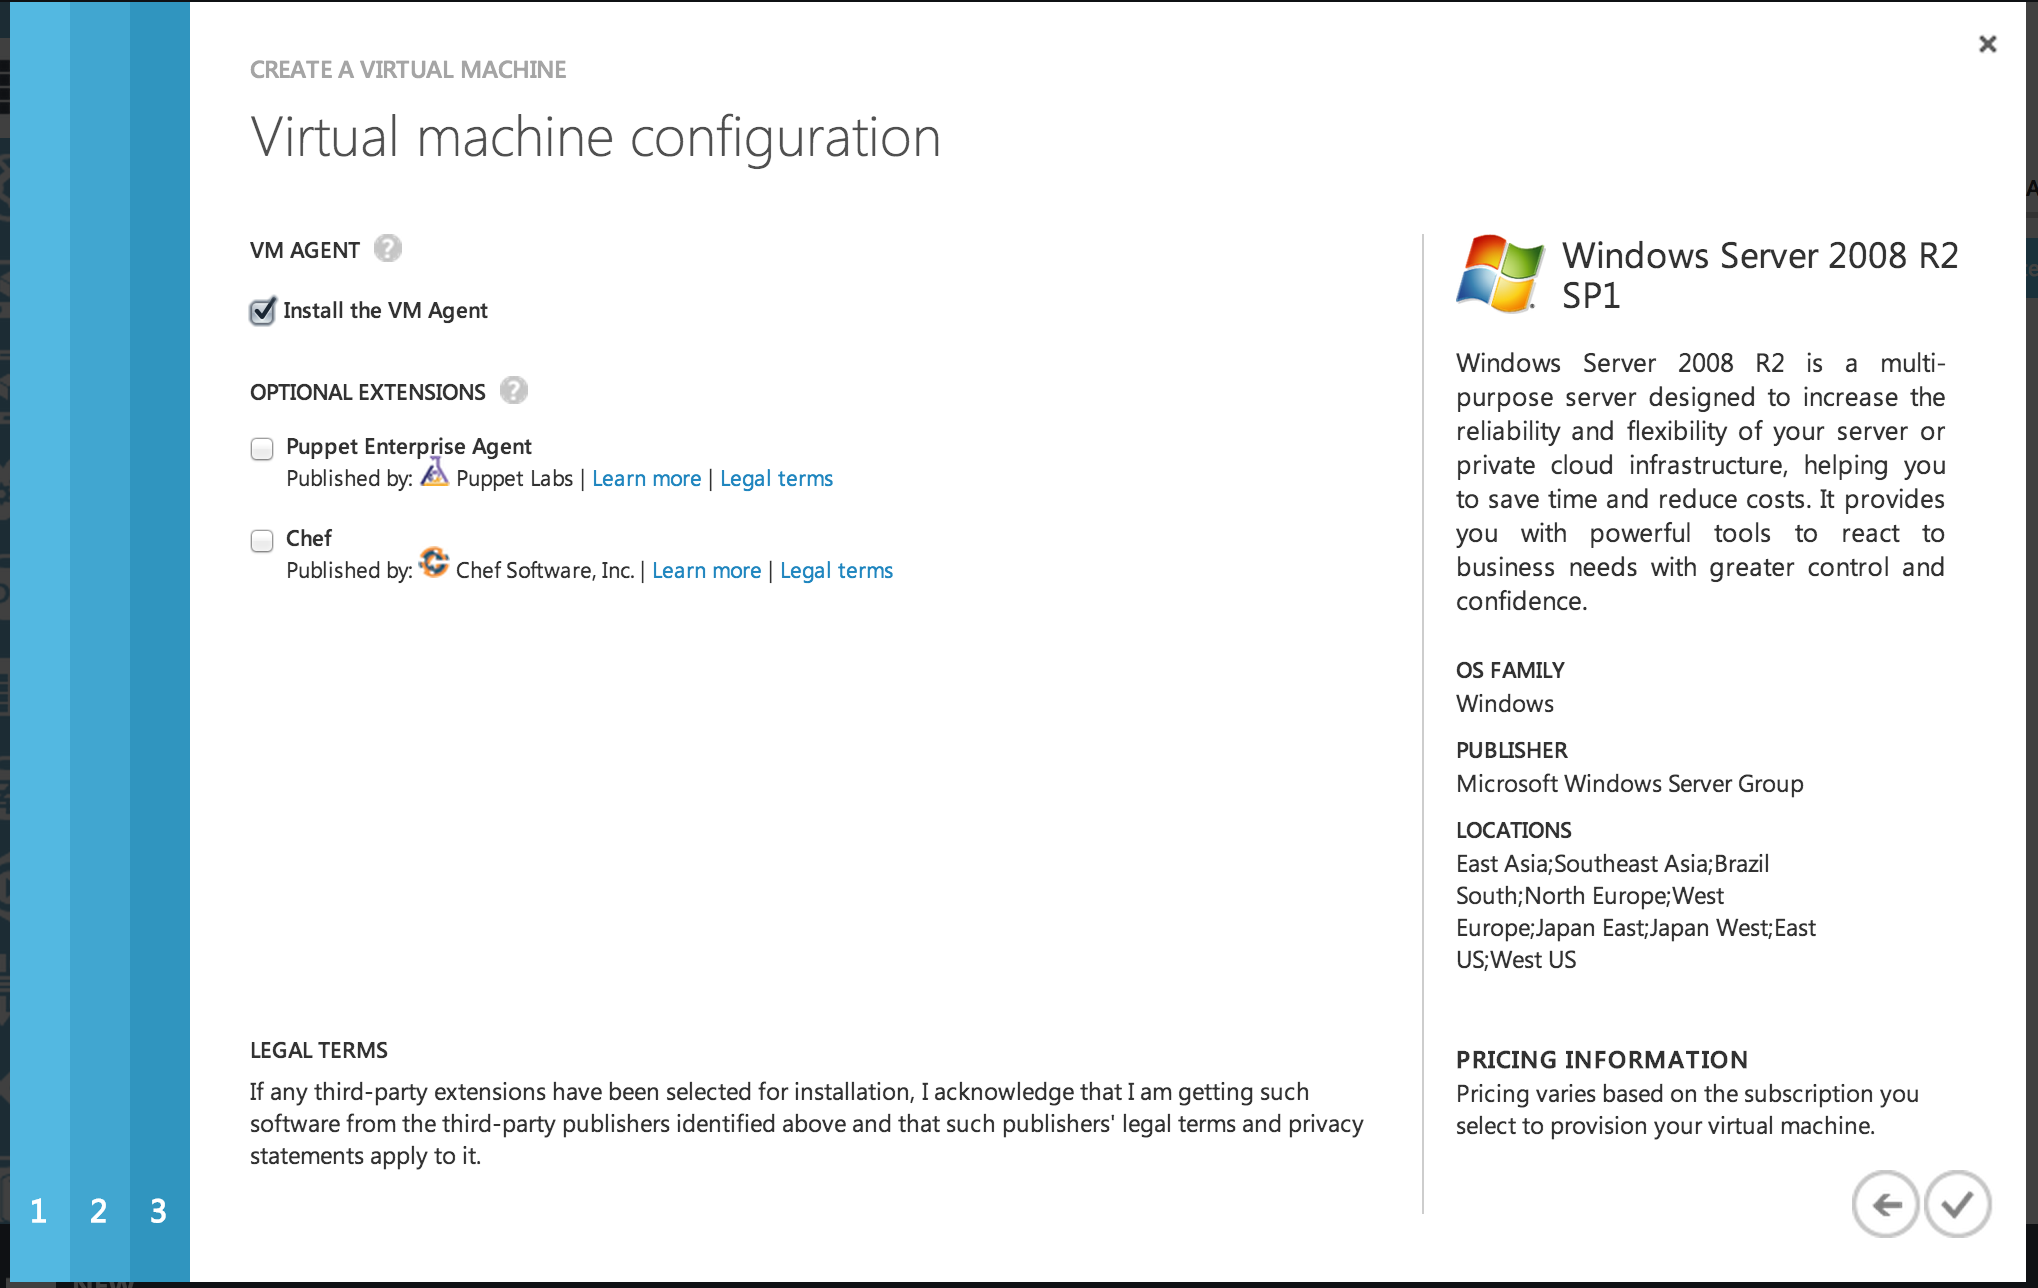
Task: Open Chef Software Legal terms link
Action: [836, 571]
